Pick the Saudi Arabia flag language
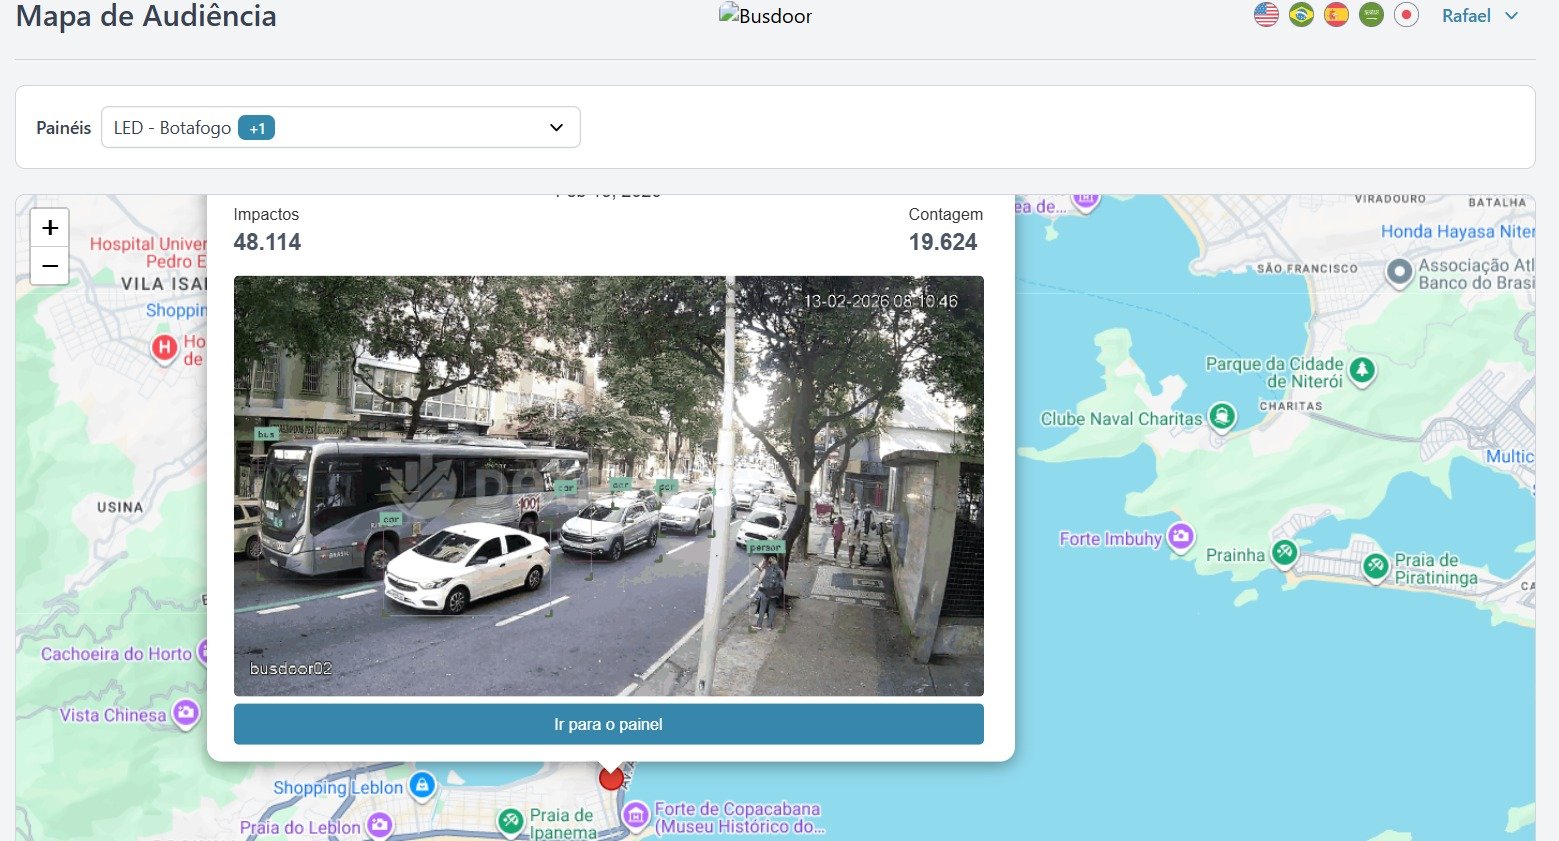This screenshot has width=1559, height=841. click(x=1371, y=15)
